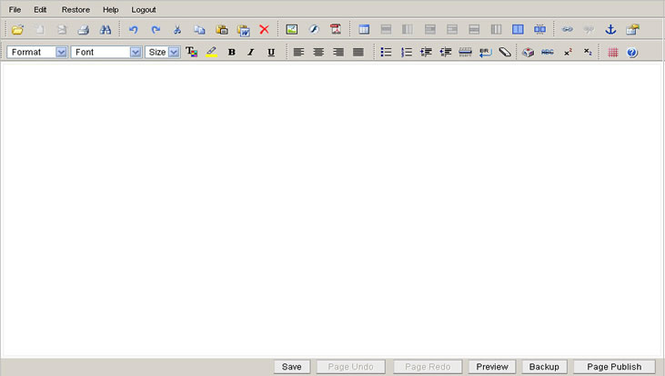The width and height of the screenshot is (665, 376).
Task: Click the Preview button
Action: (492, 367)
